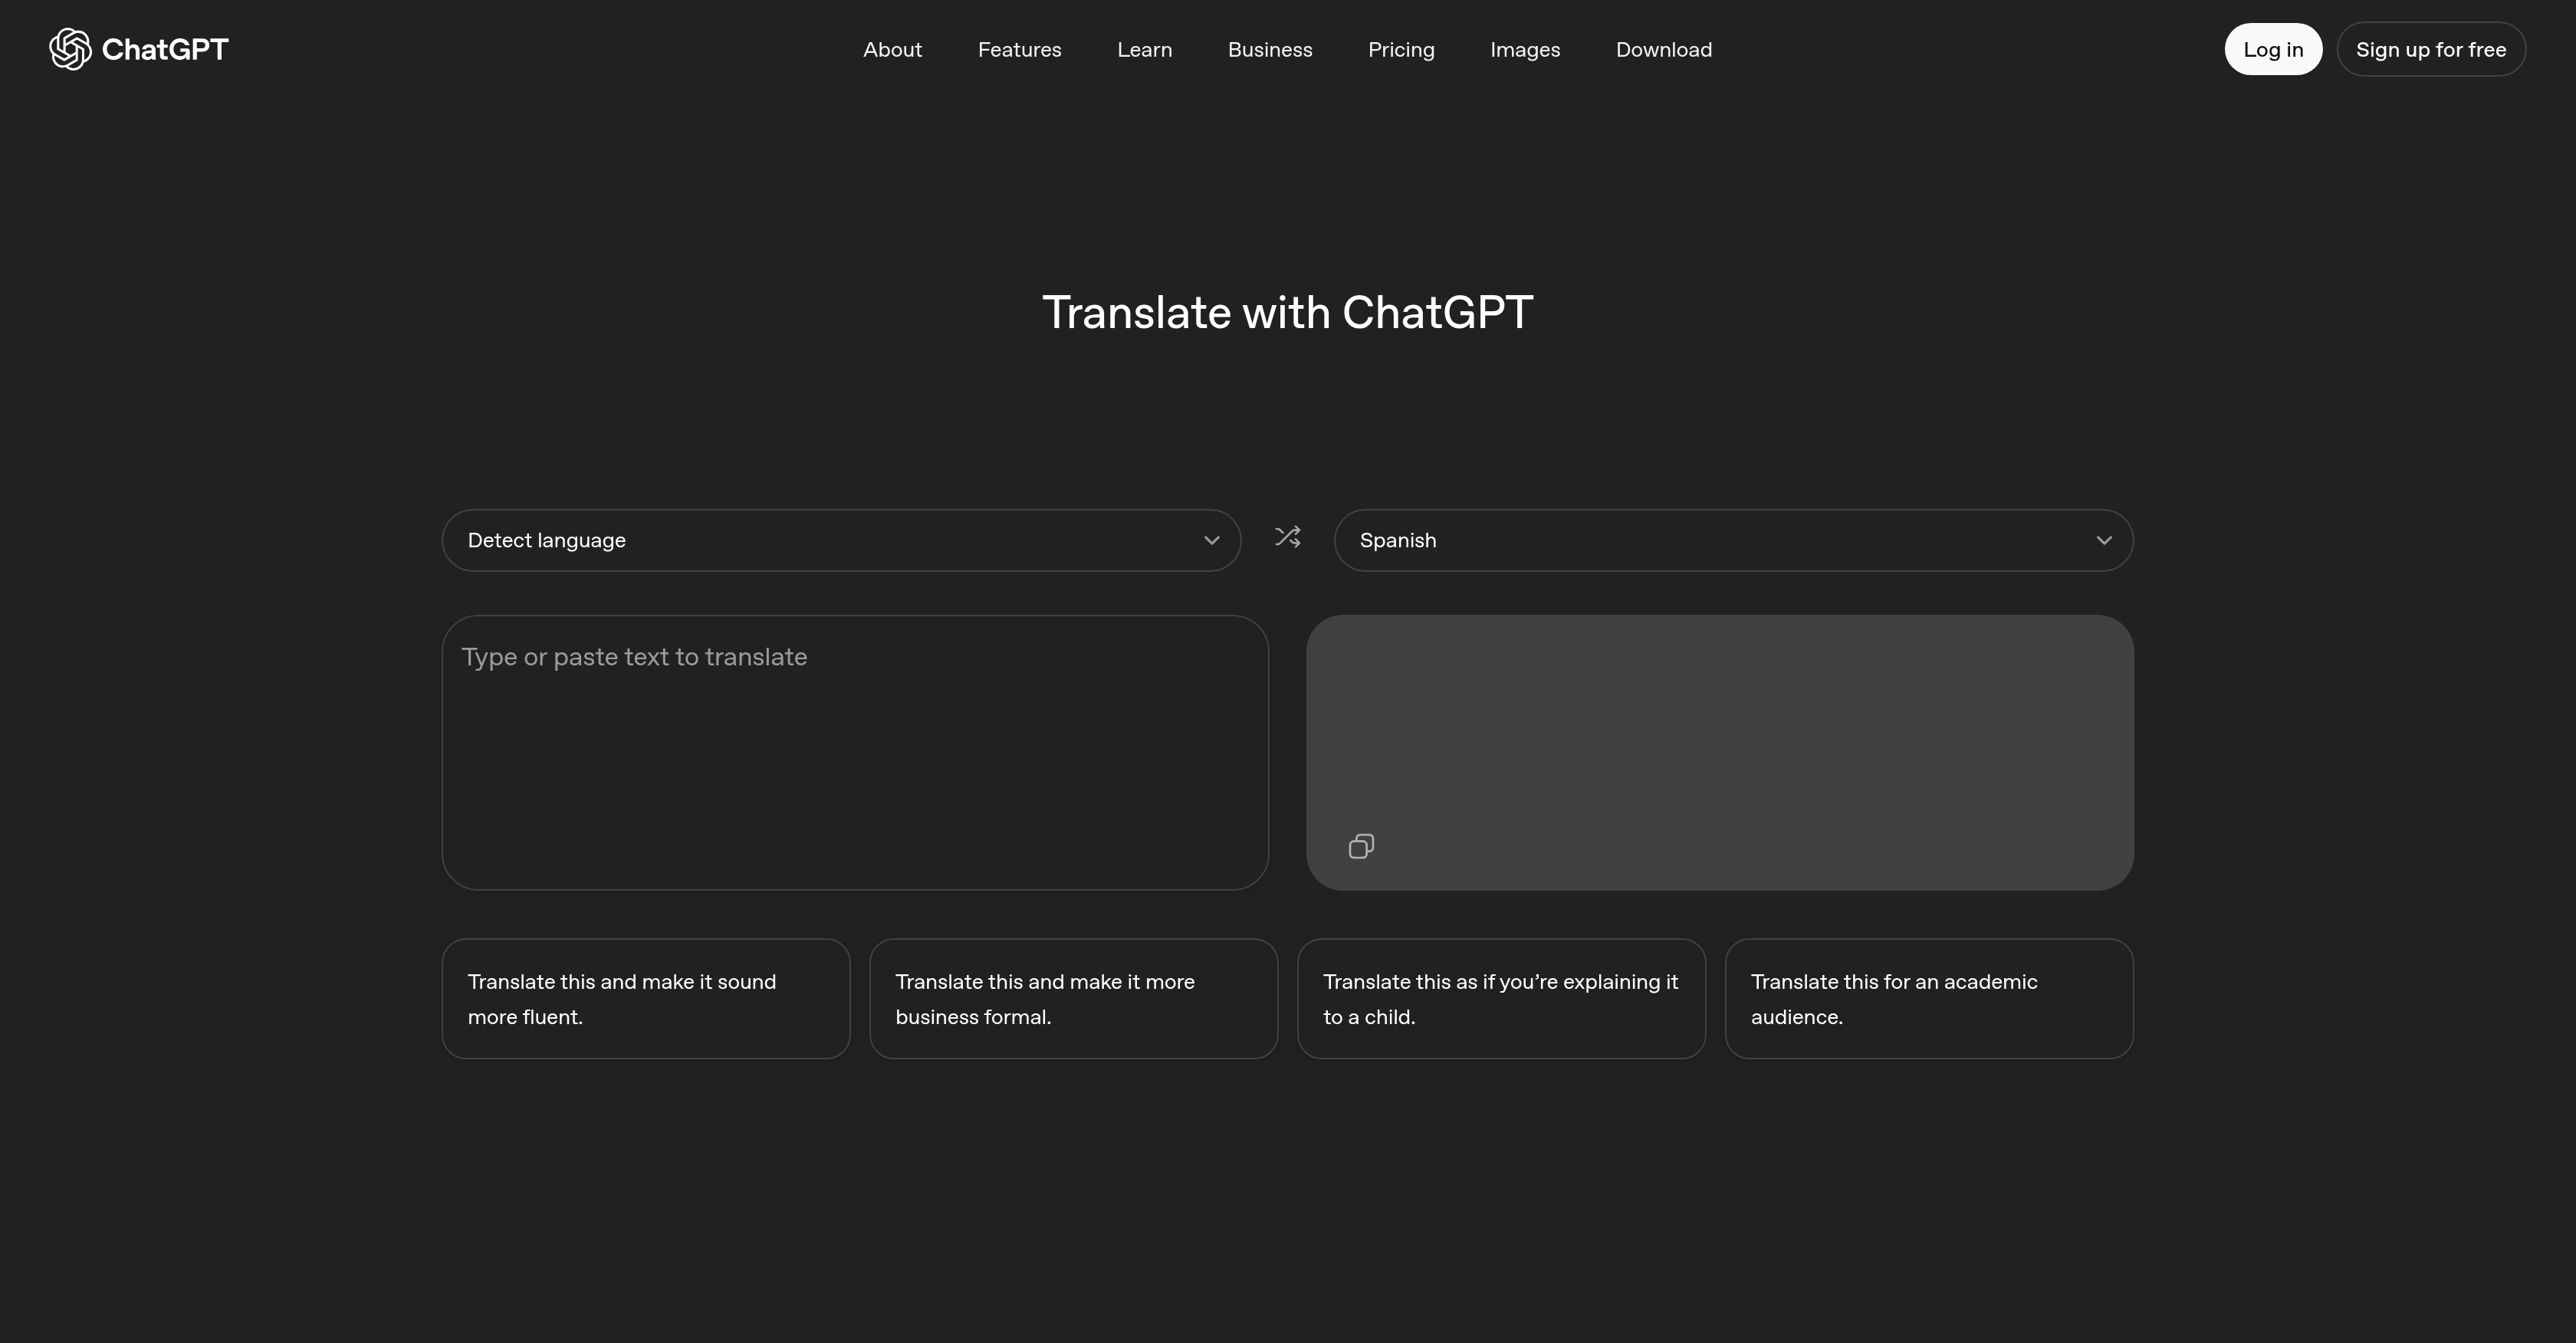The height and width of the screenshot is (1343, 2576).
Task: Click the Log in button
Action: (2273, 48)
